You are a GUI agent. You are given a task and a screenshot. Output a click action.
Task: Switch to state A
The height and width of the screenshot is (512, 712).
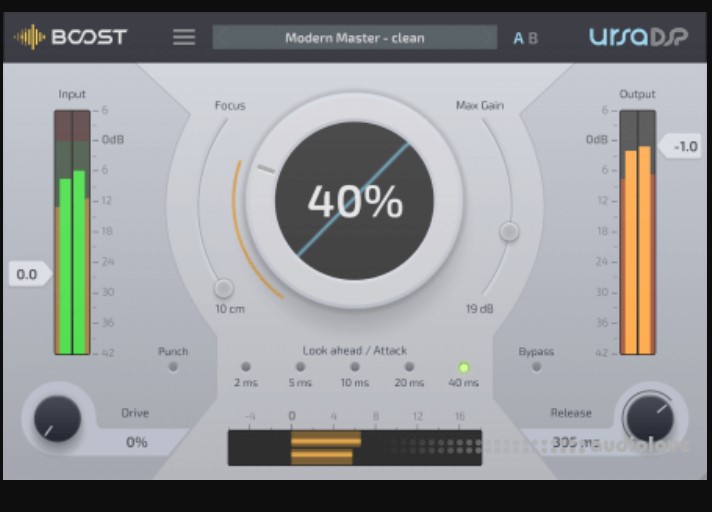[x=518, y=38]
